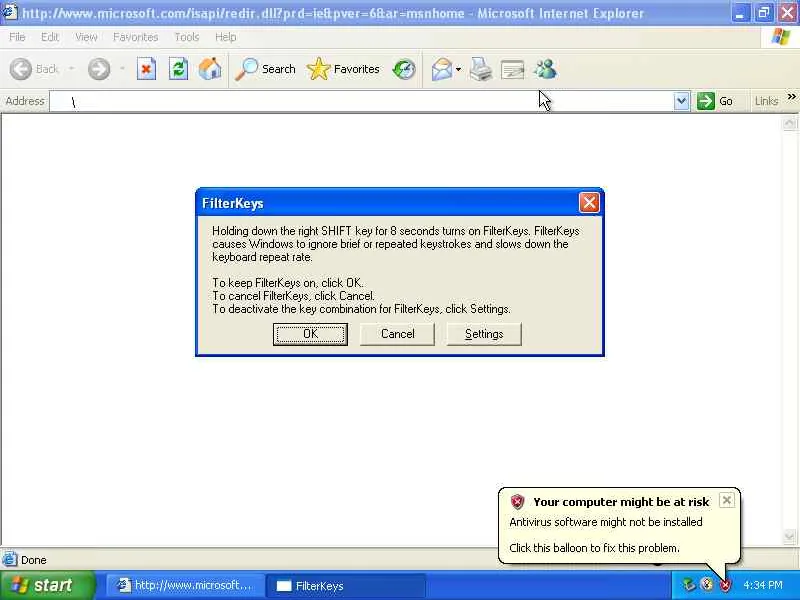Open the History icon in toolbar
Screen dimensions: 800x600
click(x=404, y=69)
